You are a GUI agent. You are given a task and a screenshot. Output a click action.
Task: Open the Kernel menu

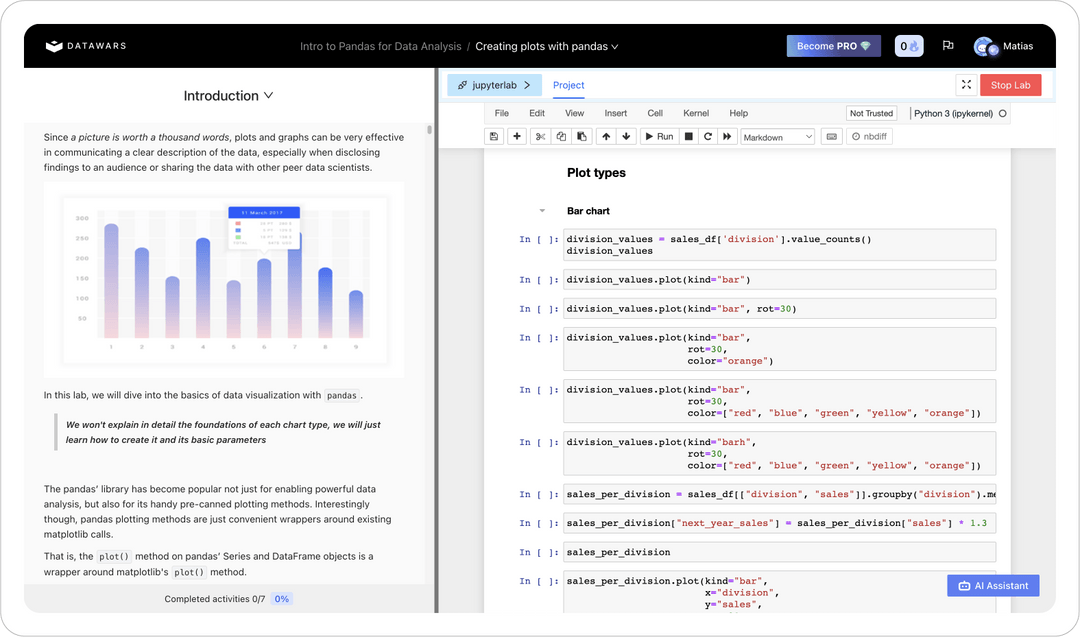tap(696, 114)
